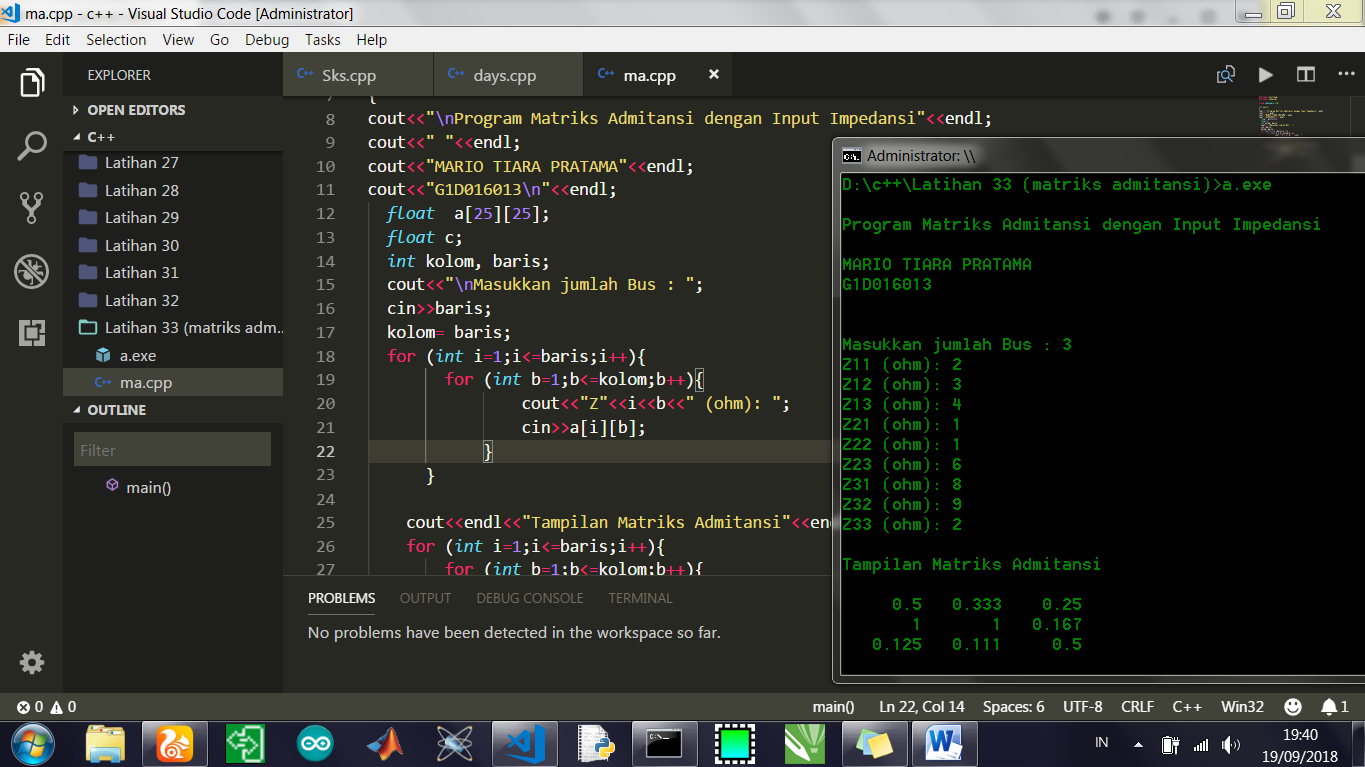Send feedback via the smiley icon
Image resolution: width=1365 pixels, height=767 pixels.
pos(1292,706)
